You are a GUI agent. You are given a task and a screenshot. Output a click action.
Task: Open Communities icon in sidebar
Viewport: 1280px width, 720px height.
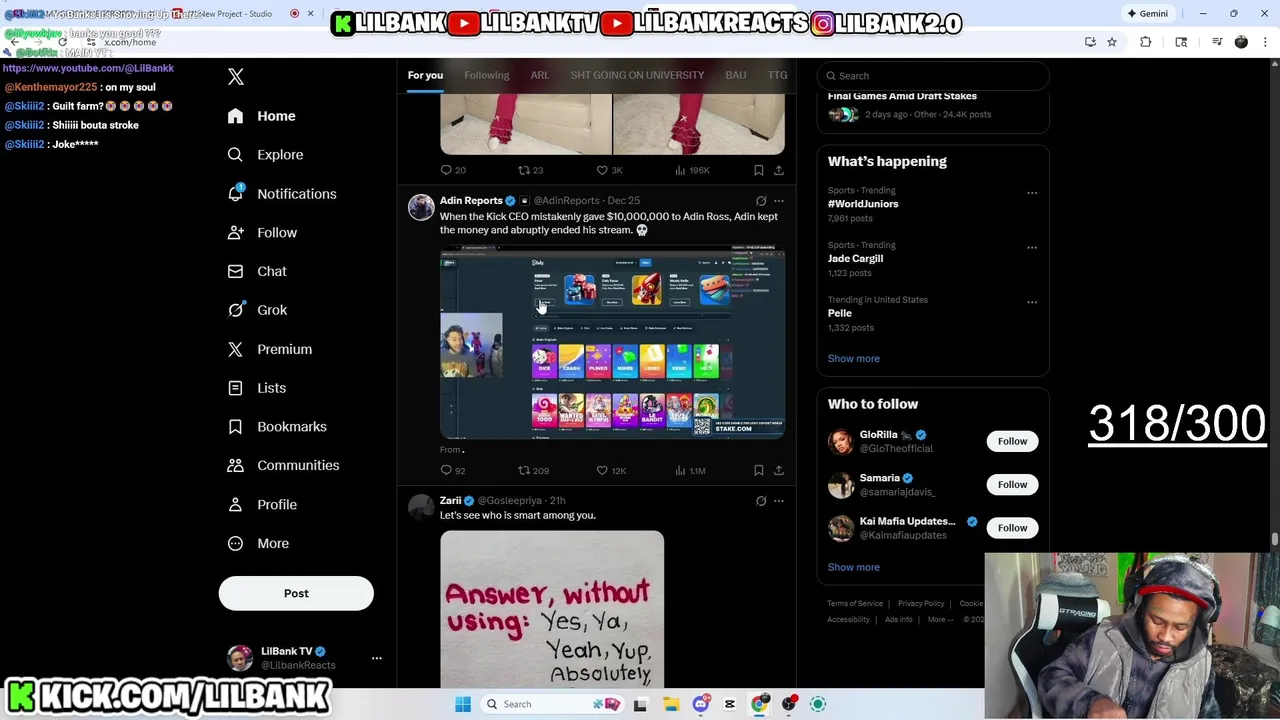[235, 465]
